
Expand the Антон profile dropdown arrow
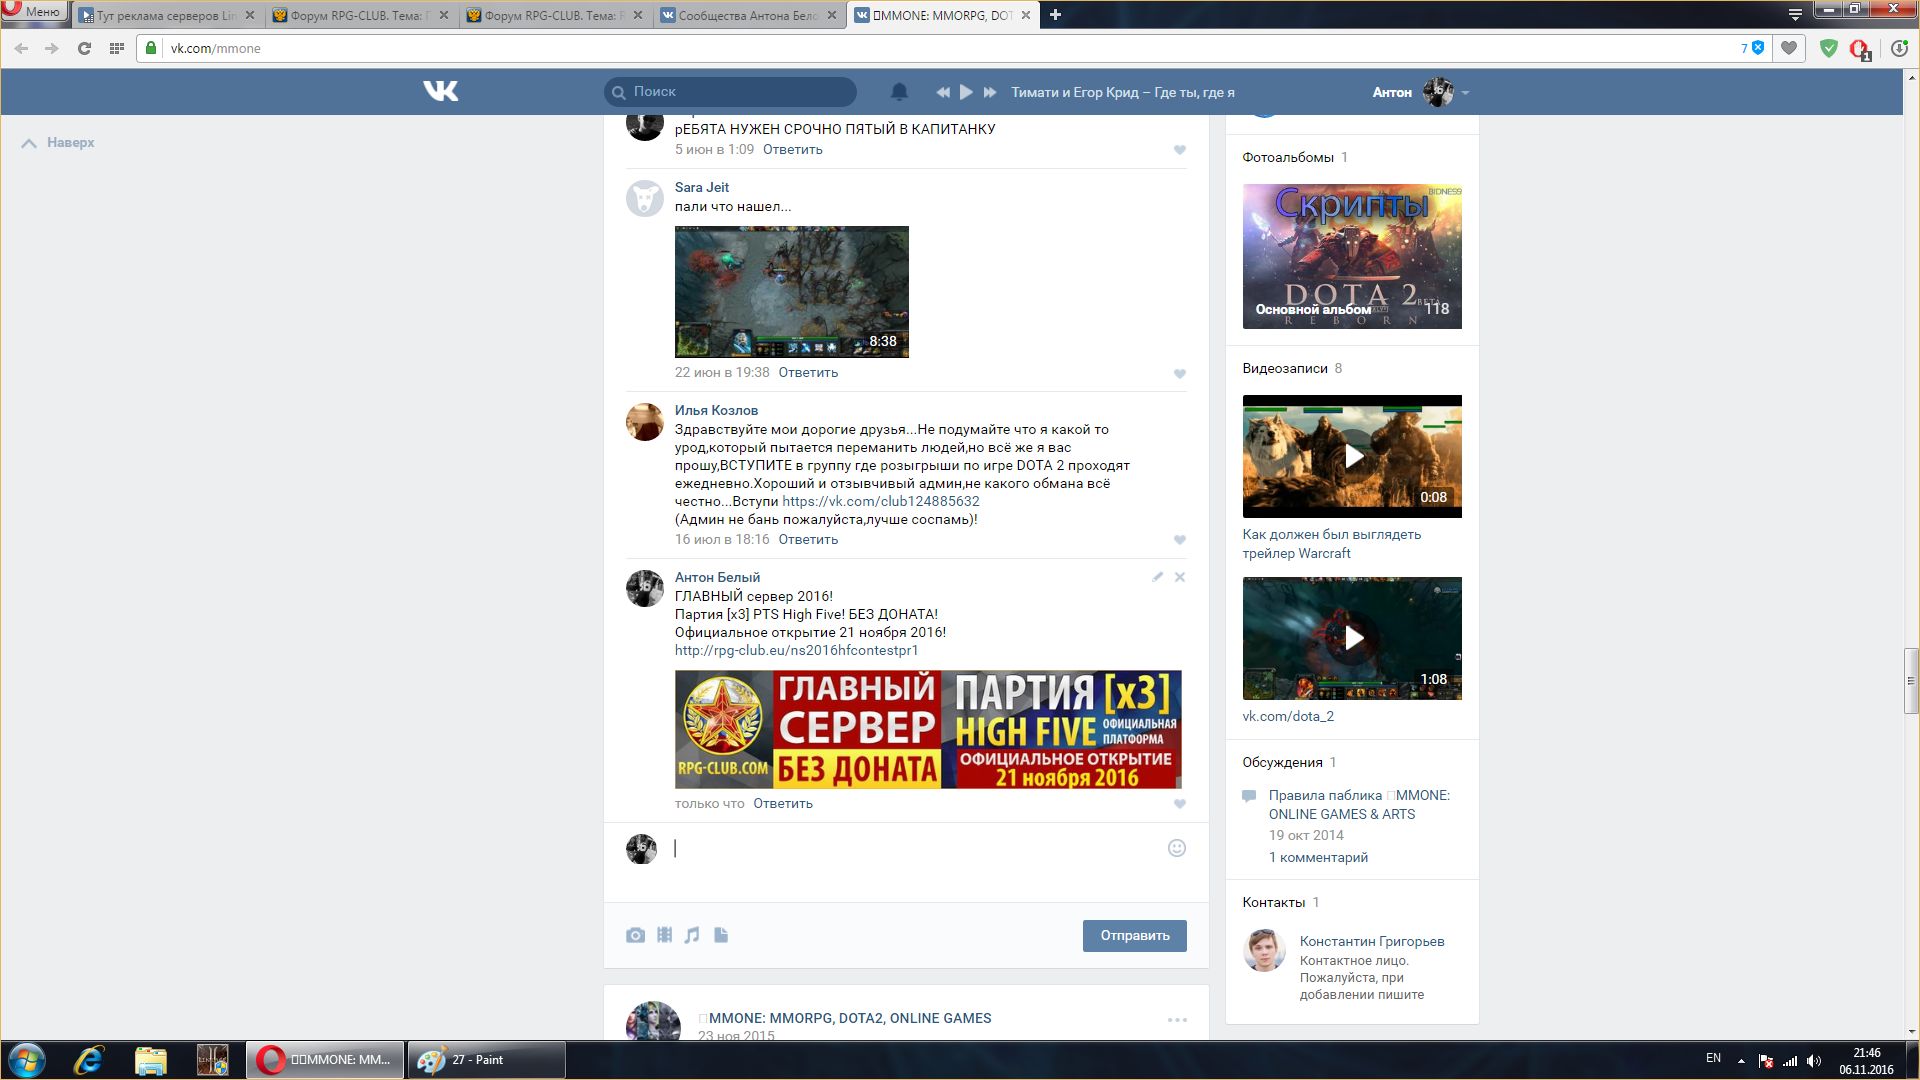click(1465, 93)
